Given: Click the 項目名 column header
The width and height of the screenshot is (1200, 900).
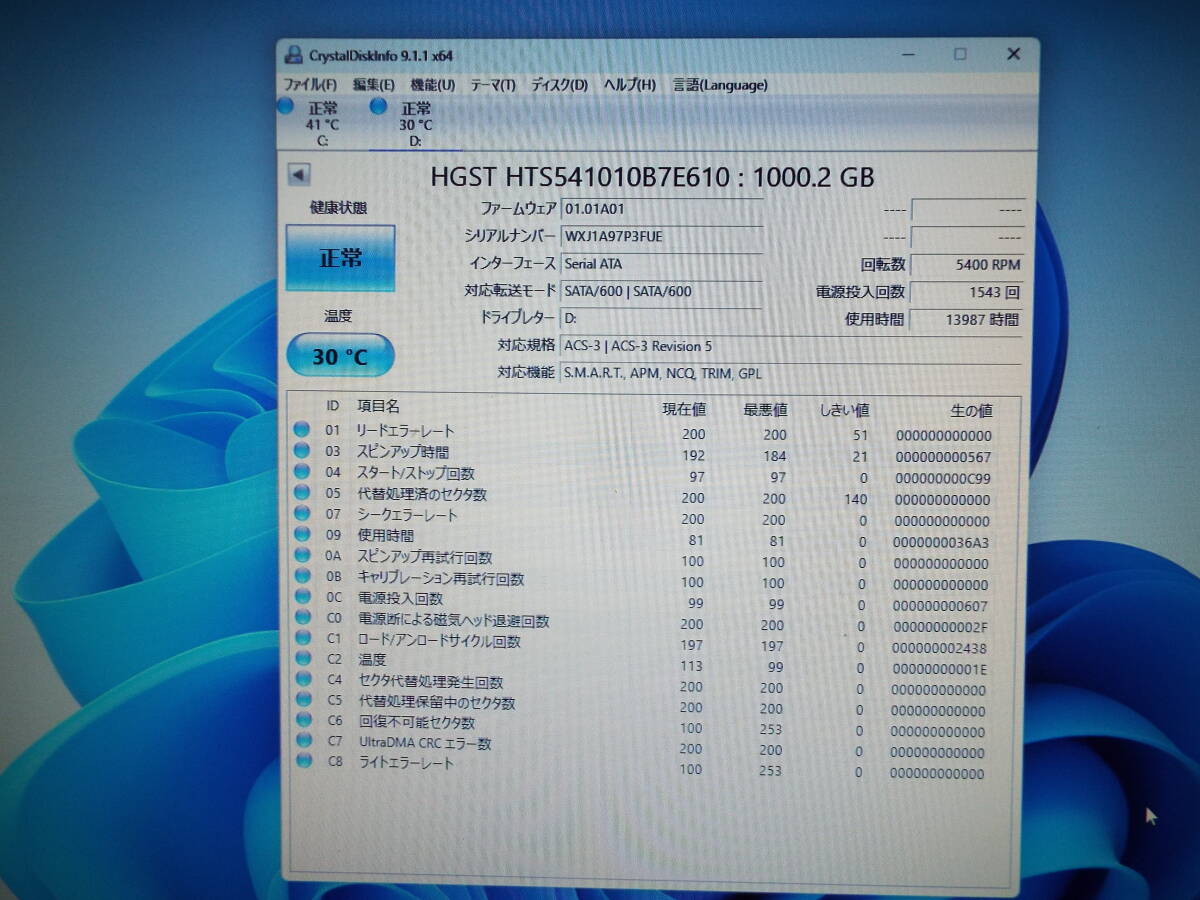Looking at the screenshot, I should [378, 406].
